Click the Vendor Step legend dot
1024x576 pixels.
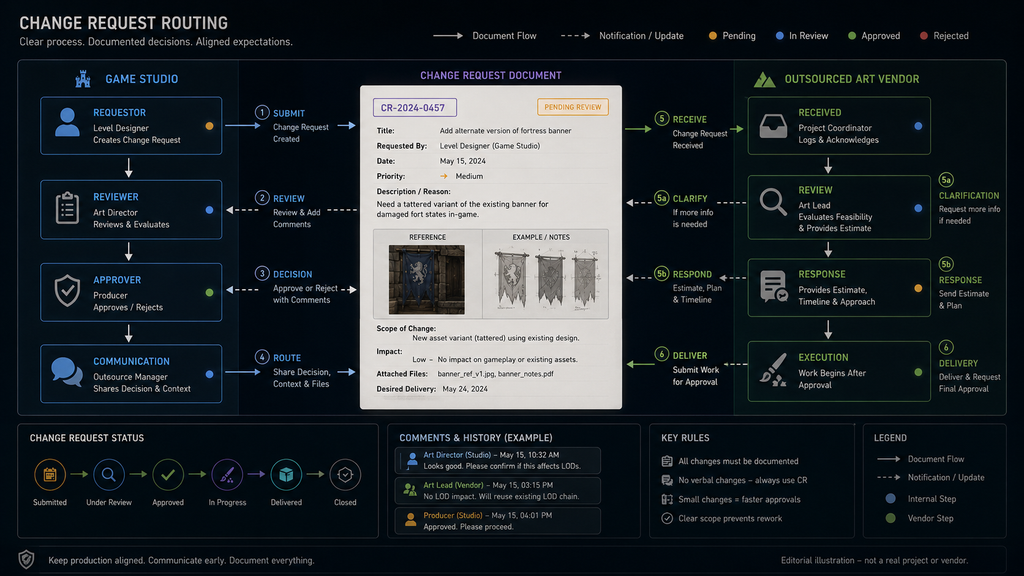[x=890, y=519]
